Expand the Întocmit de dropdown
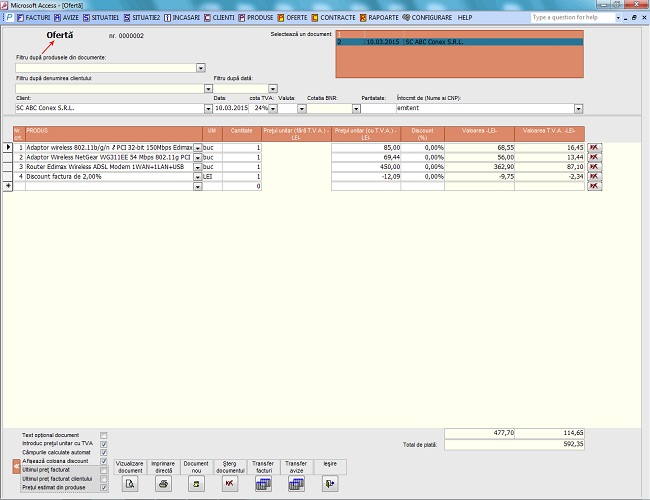The height and width of the screenshot is (500, 650). 578,108
